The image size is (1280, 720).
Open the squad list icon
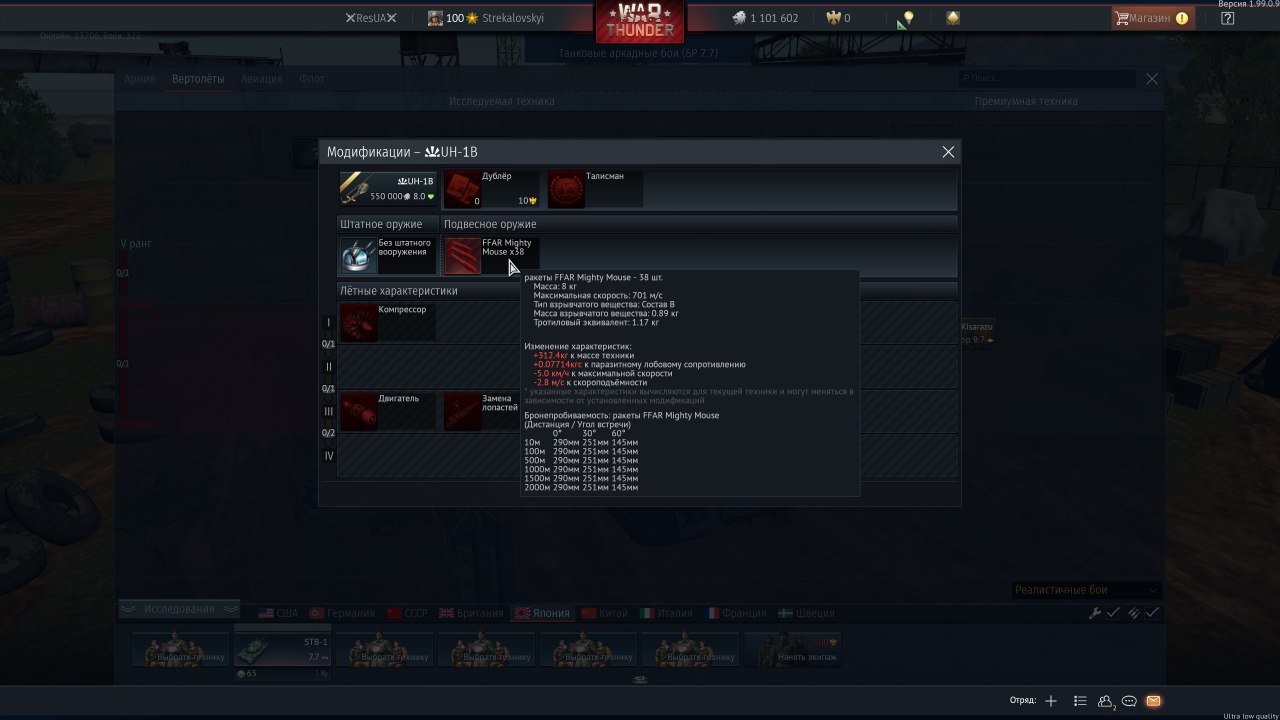(1080, 701)
